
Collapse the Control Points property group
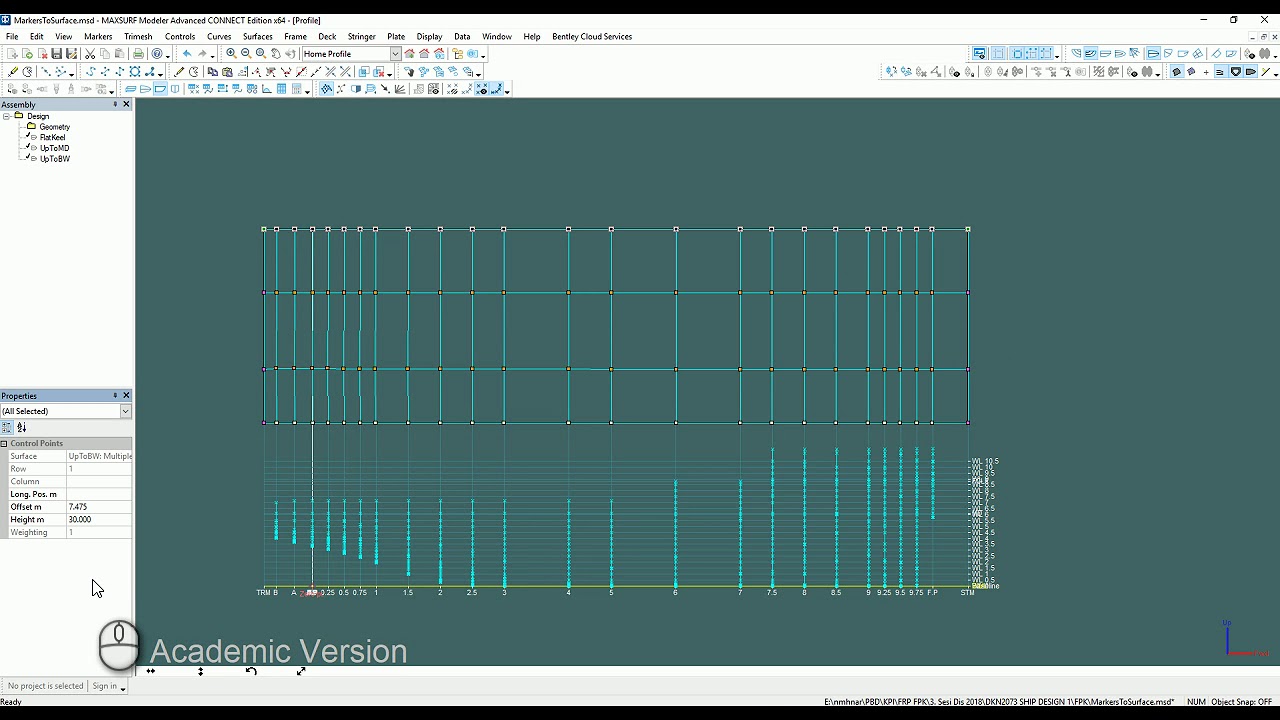pos(4,443)
